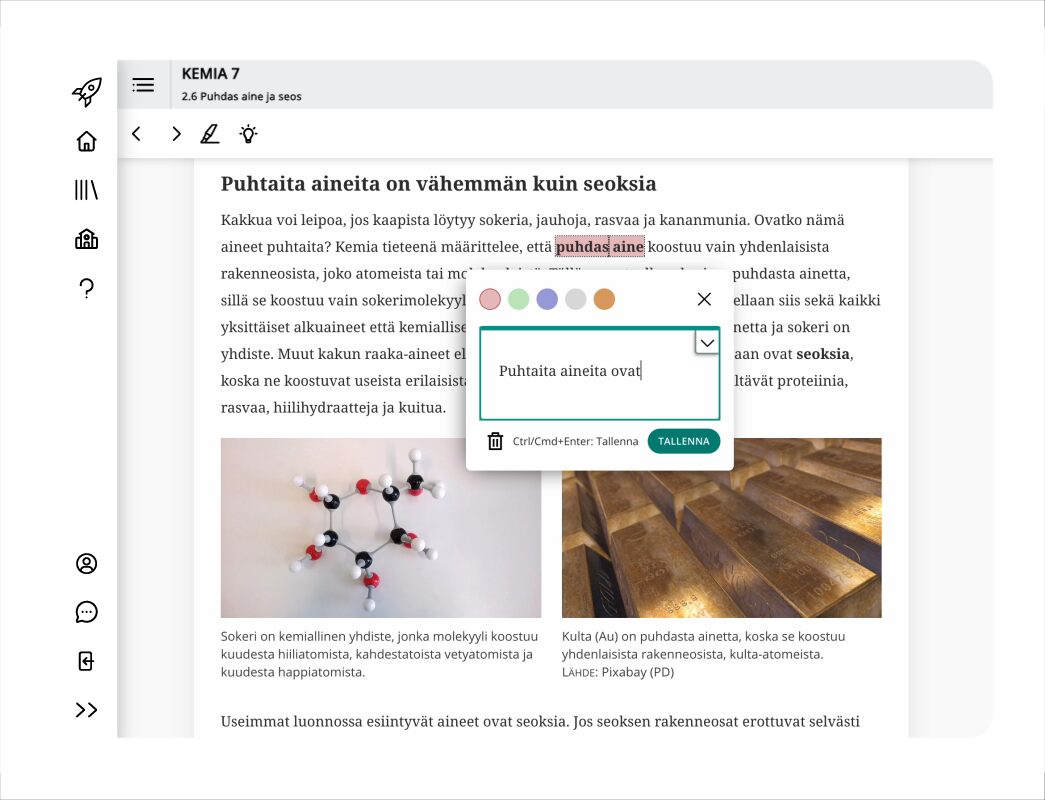Choose the orange highlight color
Image resolution: width=1045 pixels, height=800 pixels.
pyautogui.click(x=604, y=299)
